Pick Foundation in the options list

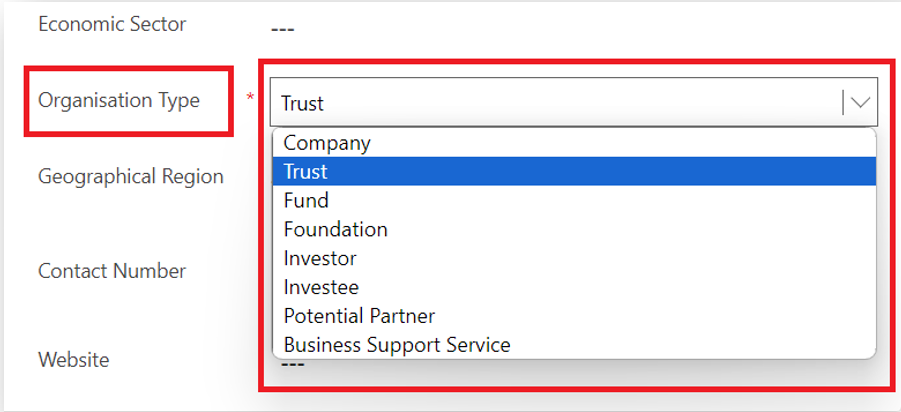pyautogui.click(x=335, y=230)
